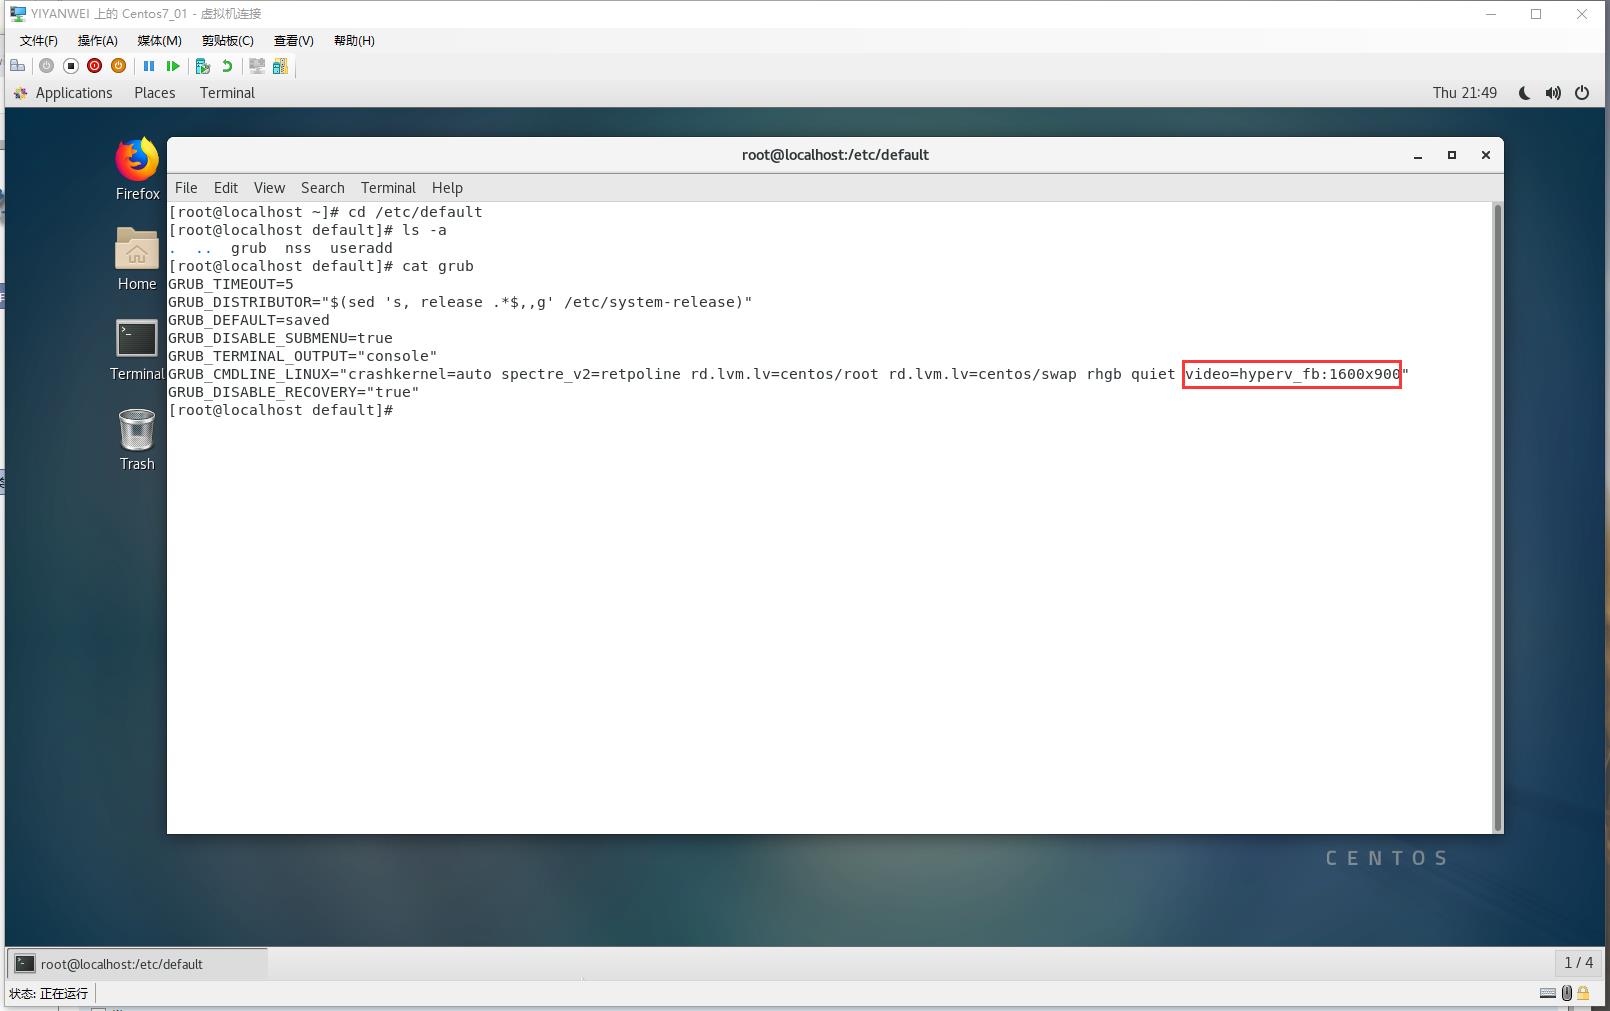1610x1011 pixels.
Task: Click the 'cat grub' command line
Action: (x=321, y=266)
